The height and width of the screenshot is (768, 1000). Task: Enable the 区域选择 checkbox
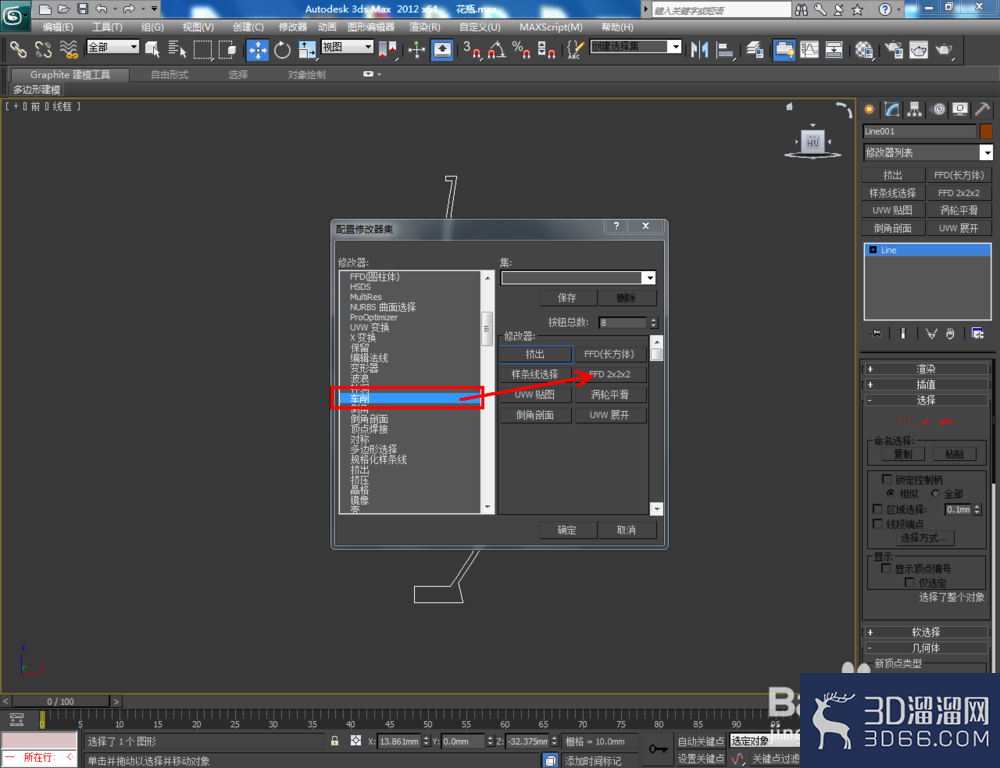878,508
